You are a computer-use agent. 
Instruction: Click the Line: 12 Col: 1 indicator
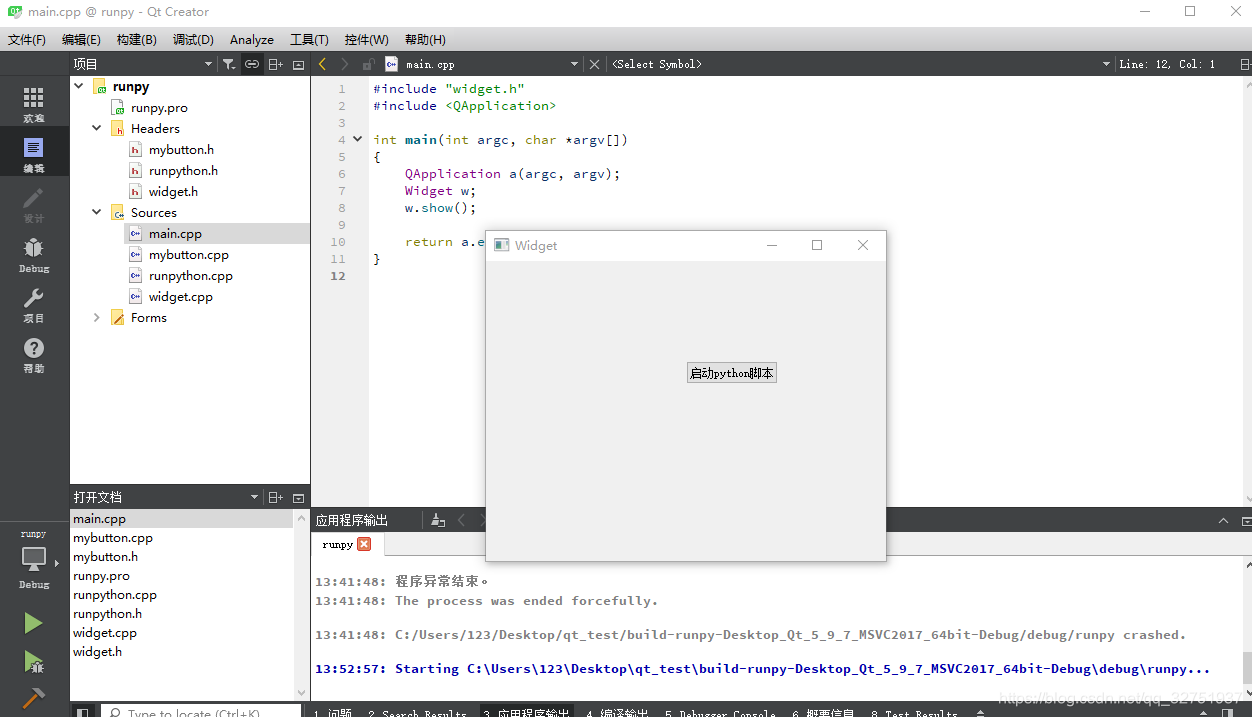point(1167,63)
